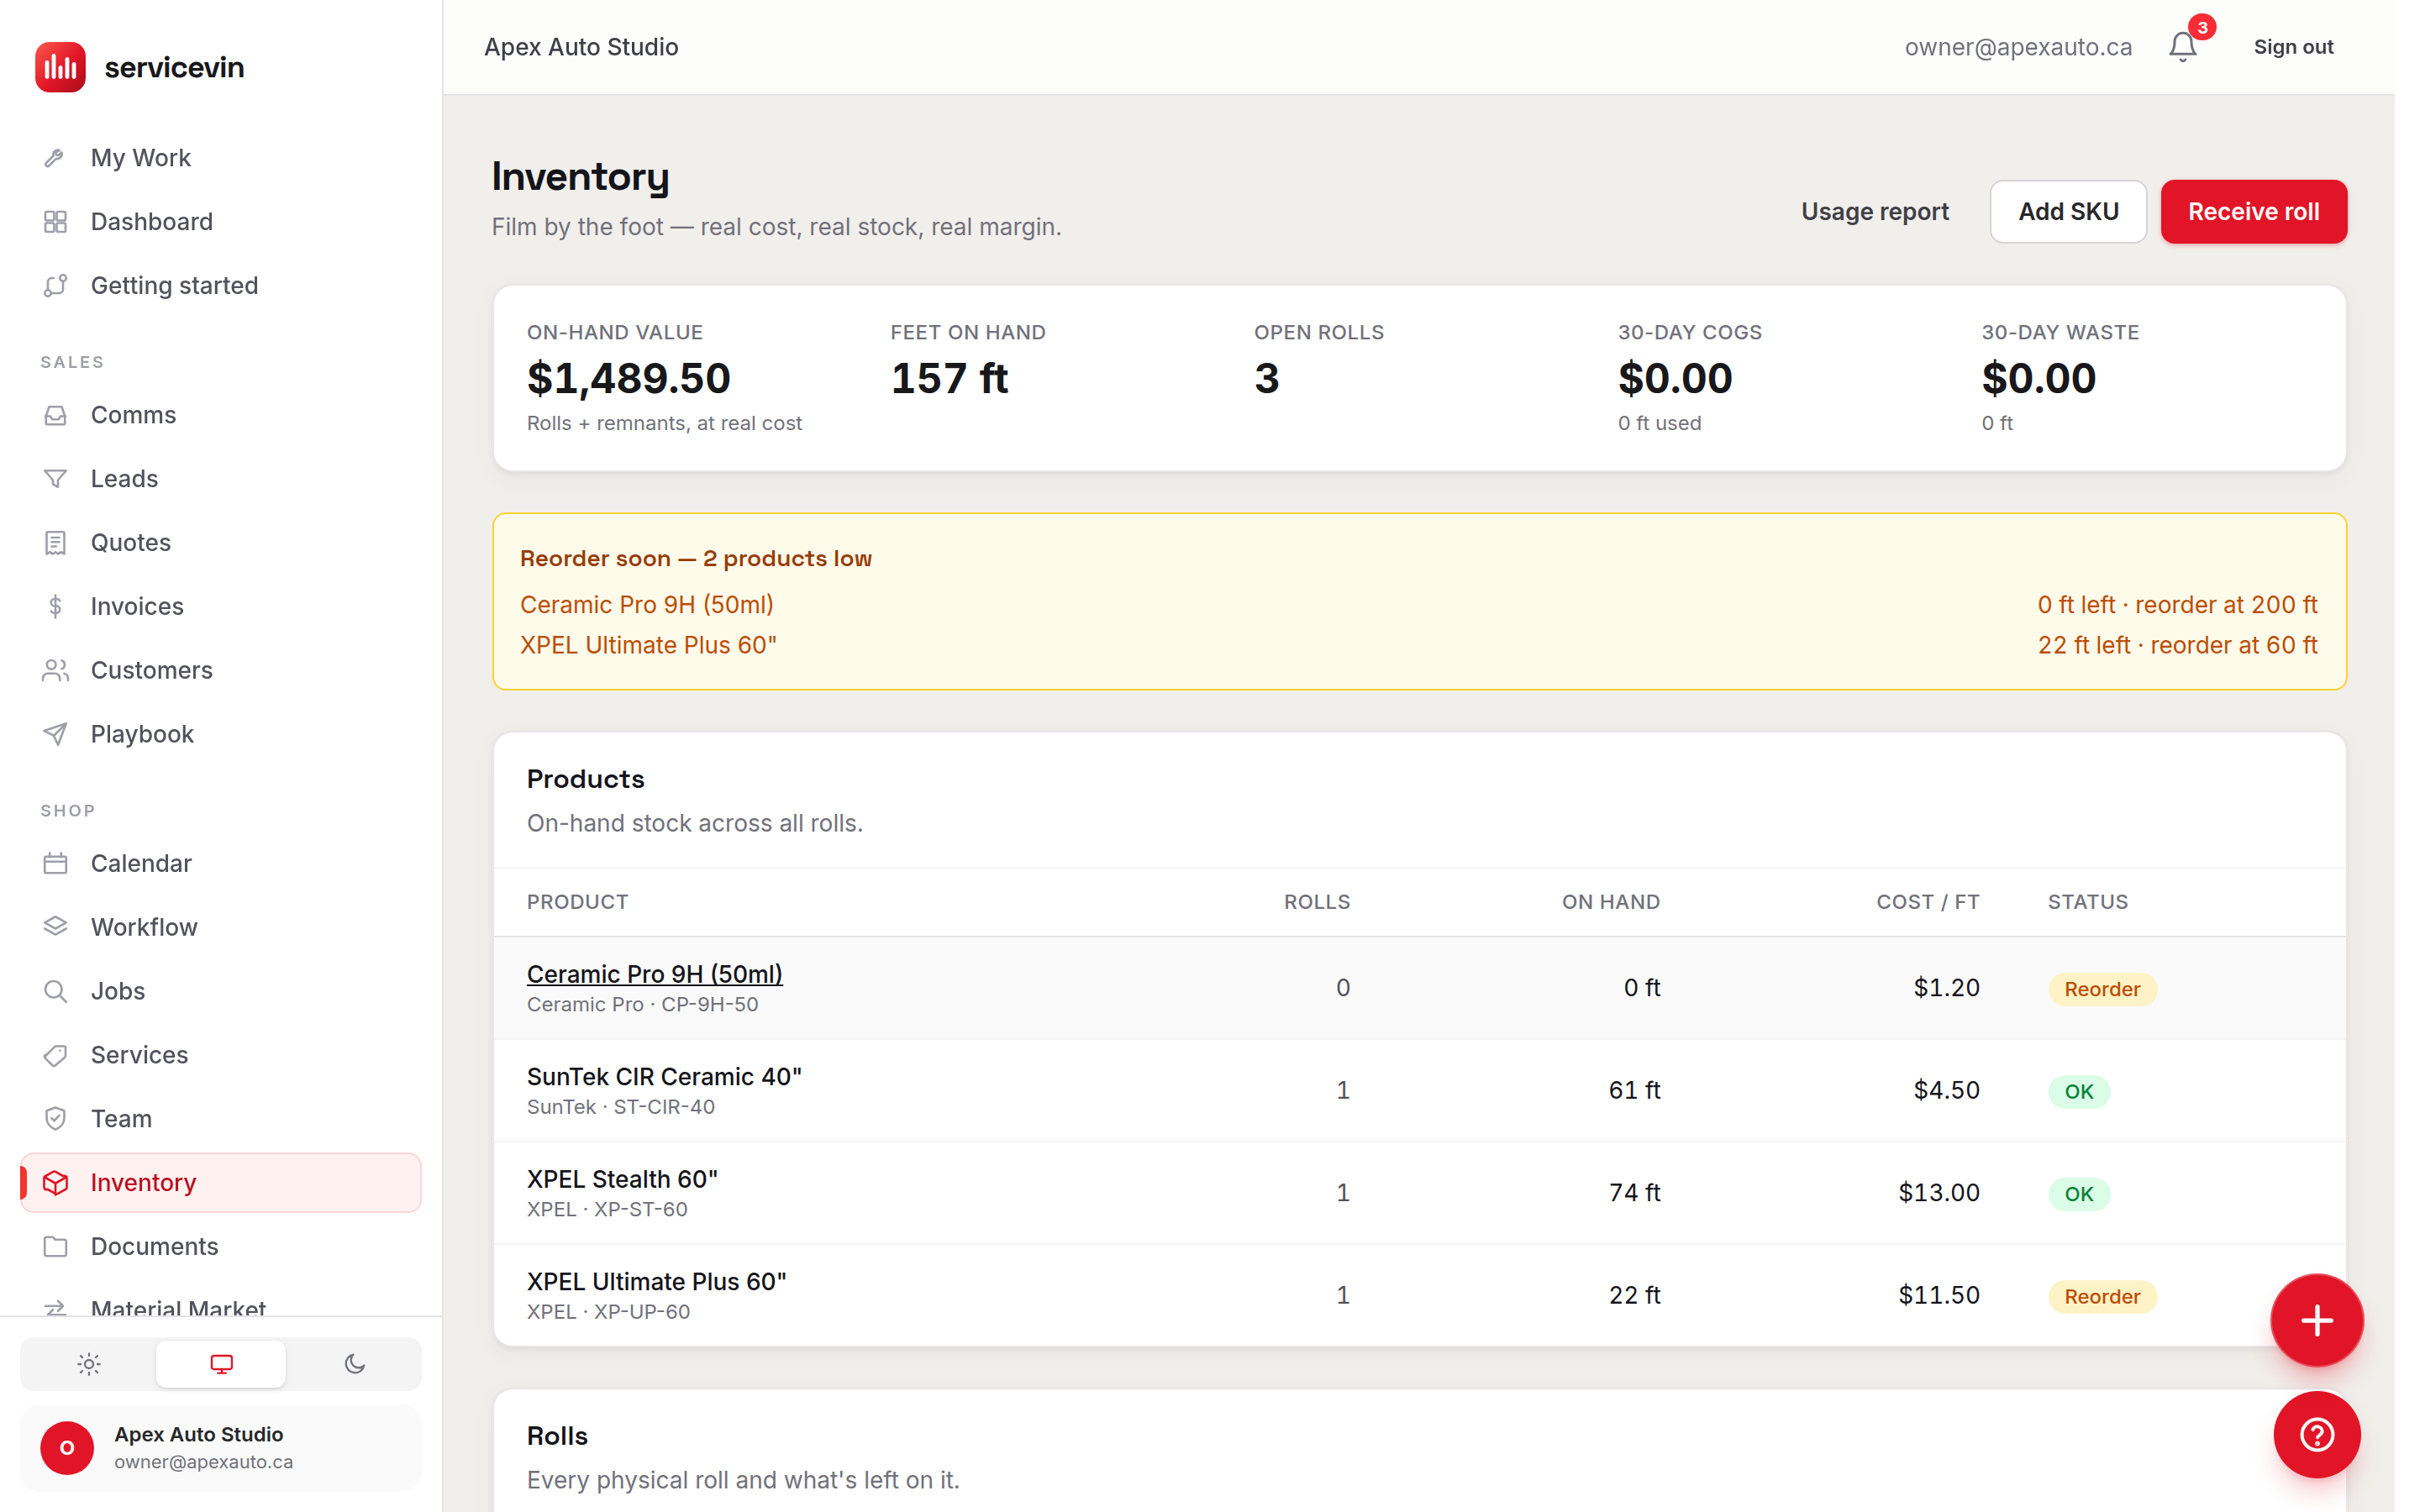Open Team page
The image size is (2420, 1512).
220,1119
